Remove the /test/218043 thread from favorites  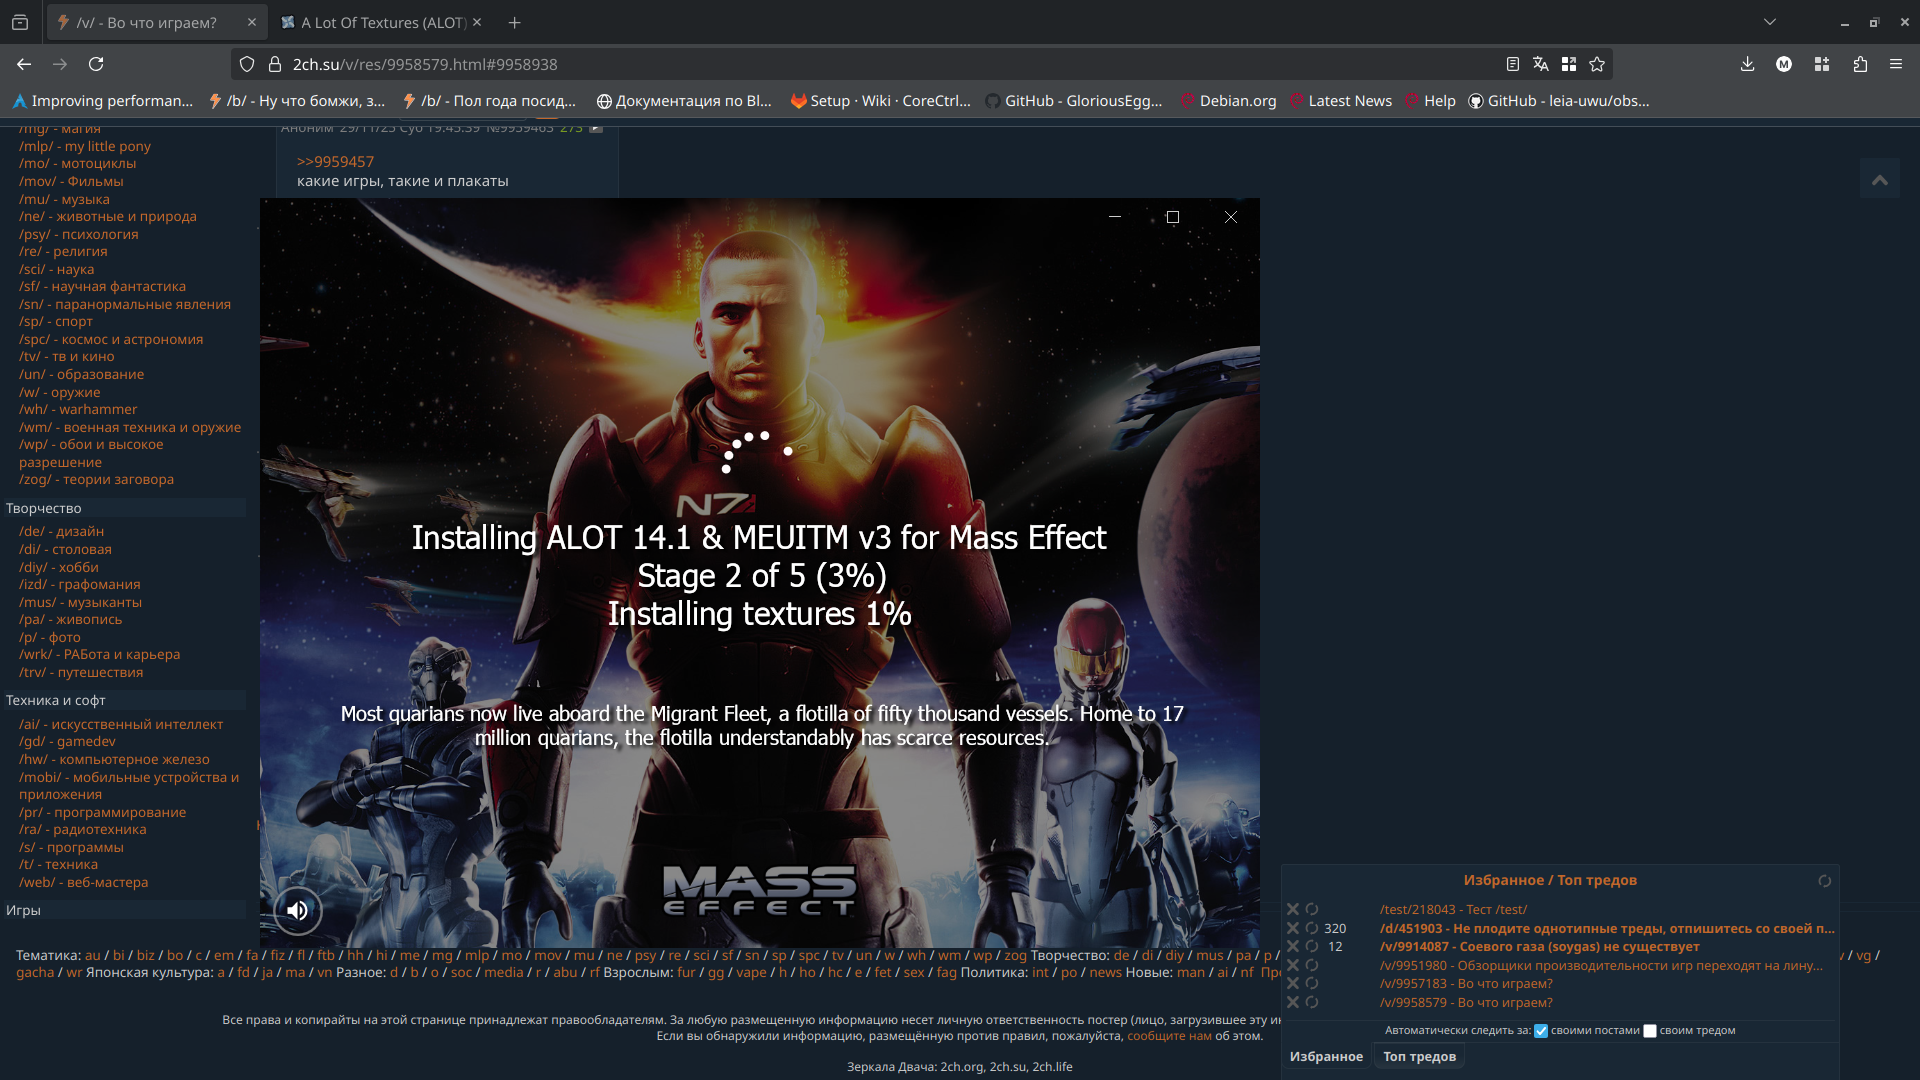tap(1292, 909)
